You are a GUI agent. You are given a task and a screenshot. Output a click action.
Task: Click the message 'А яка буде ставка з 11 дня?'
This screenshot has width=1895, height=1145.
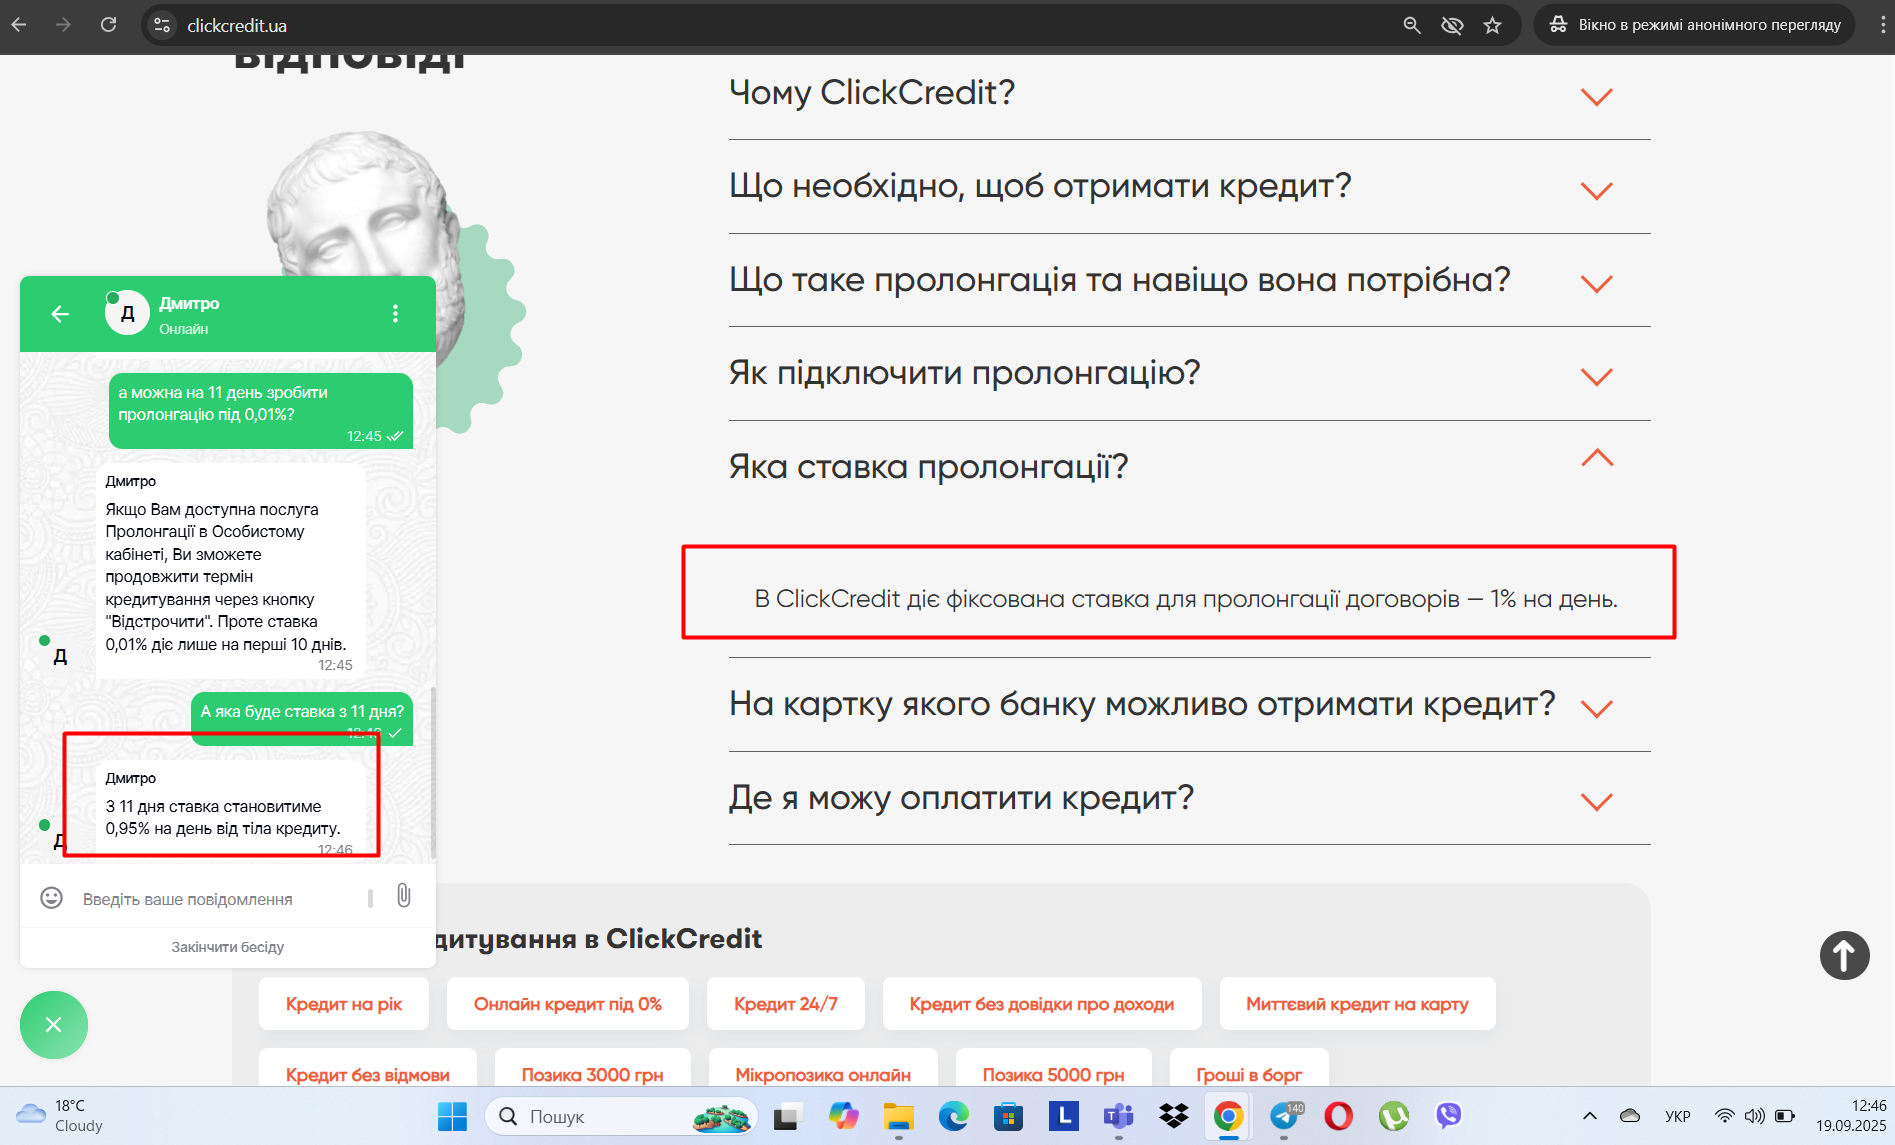point(302,718)
